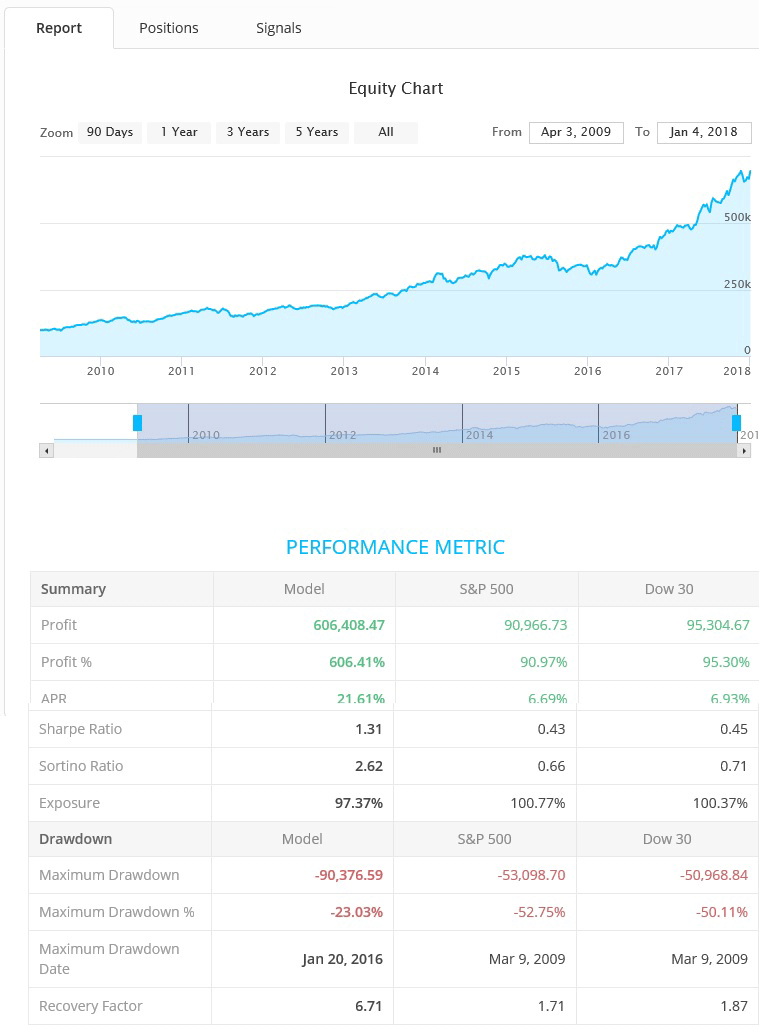Click the navigator scroll left arrow
Screen dimensions: 759x1025
coord(46,451)
